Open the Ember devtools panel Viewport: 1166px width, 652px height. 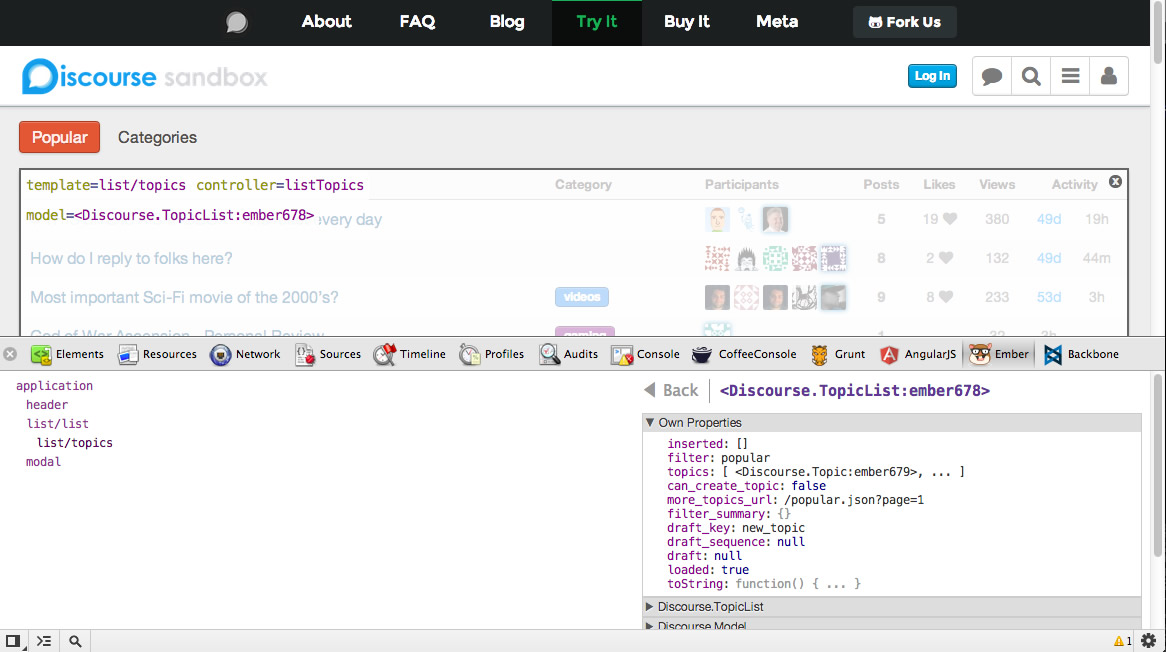pyautogui.click(x=999, y=354)
